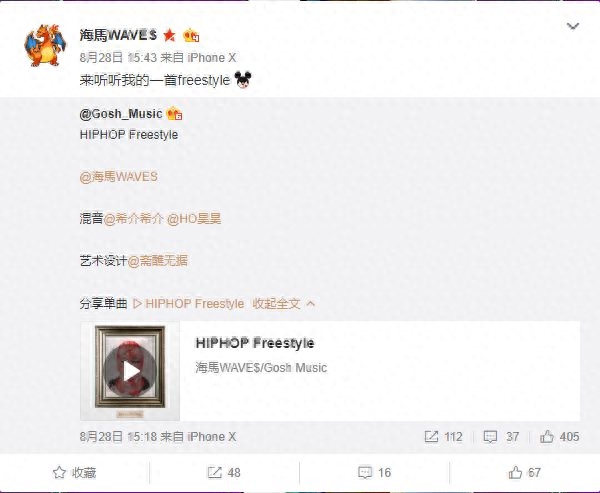
Task: Click the Mickey emoji in post text
Action: tap(243, 80)
